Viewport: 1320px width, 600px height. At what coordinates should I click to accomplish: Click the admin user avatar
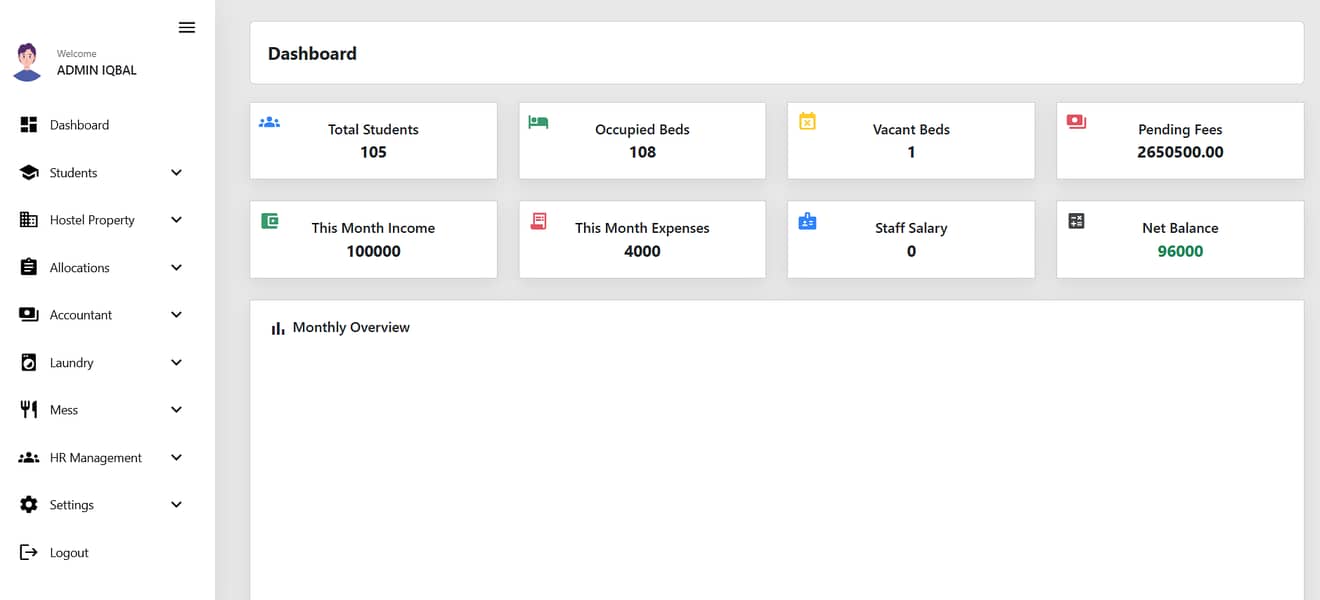27,62
